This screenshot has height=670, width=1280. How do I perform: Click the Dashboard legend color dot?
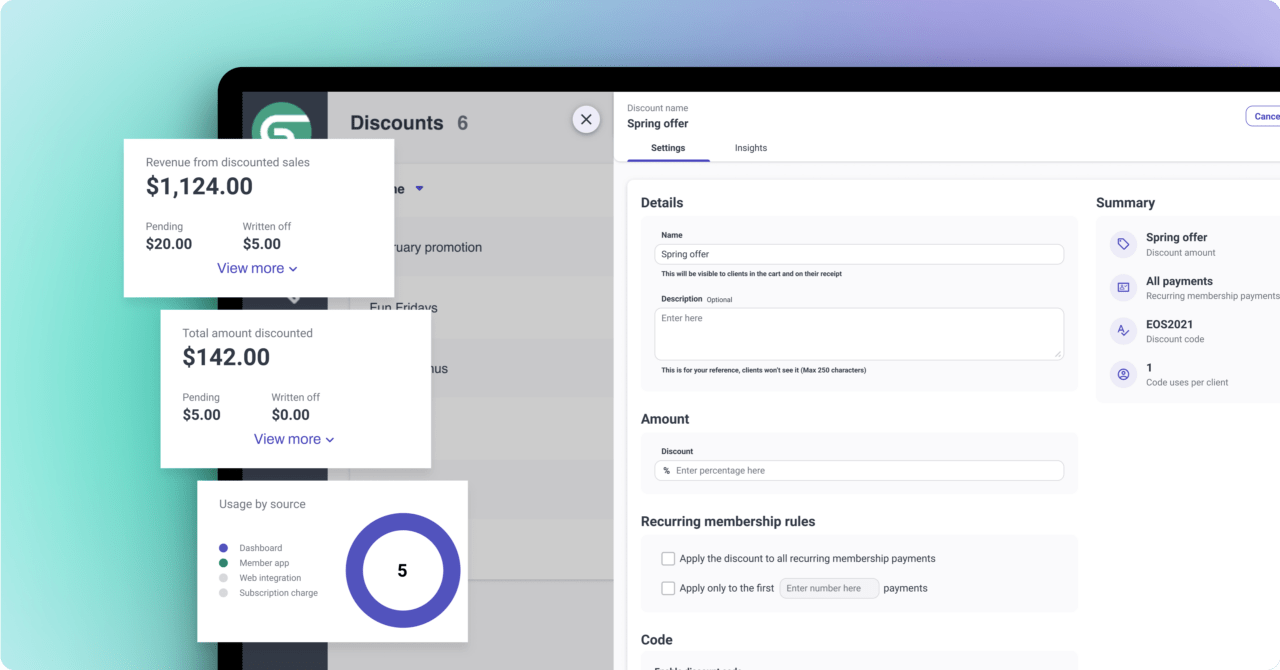[x=223, y=548]
